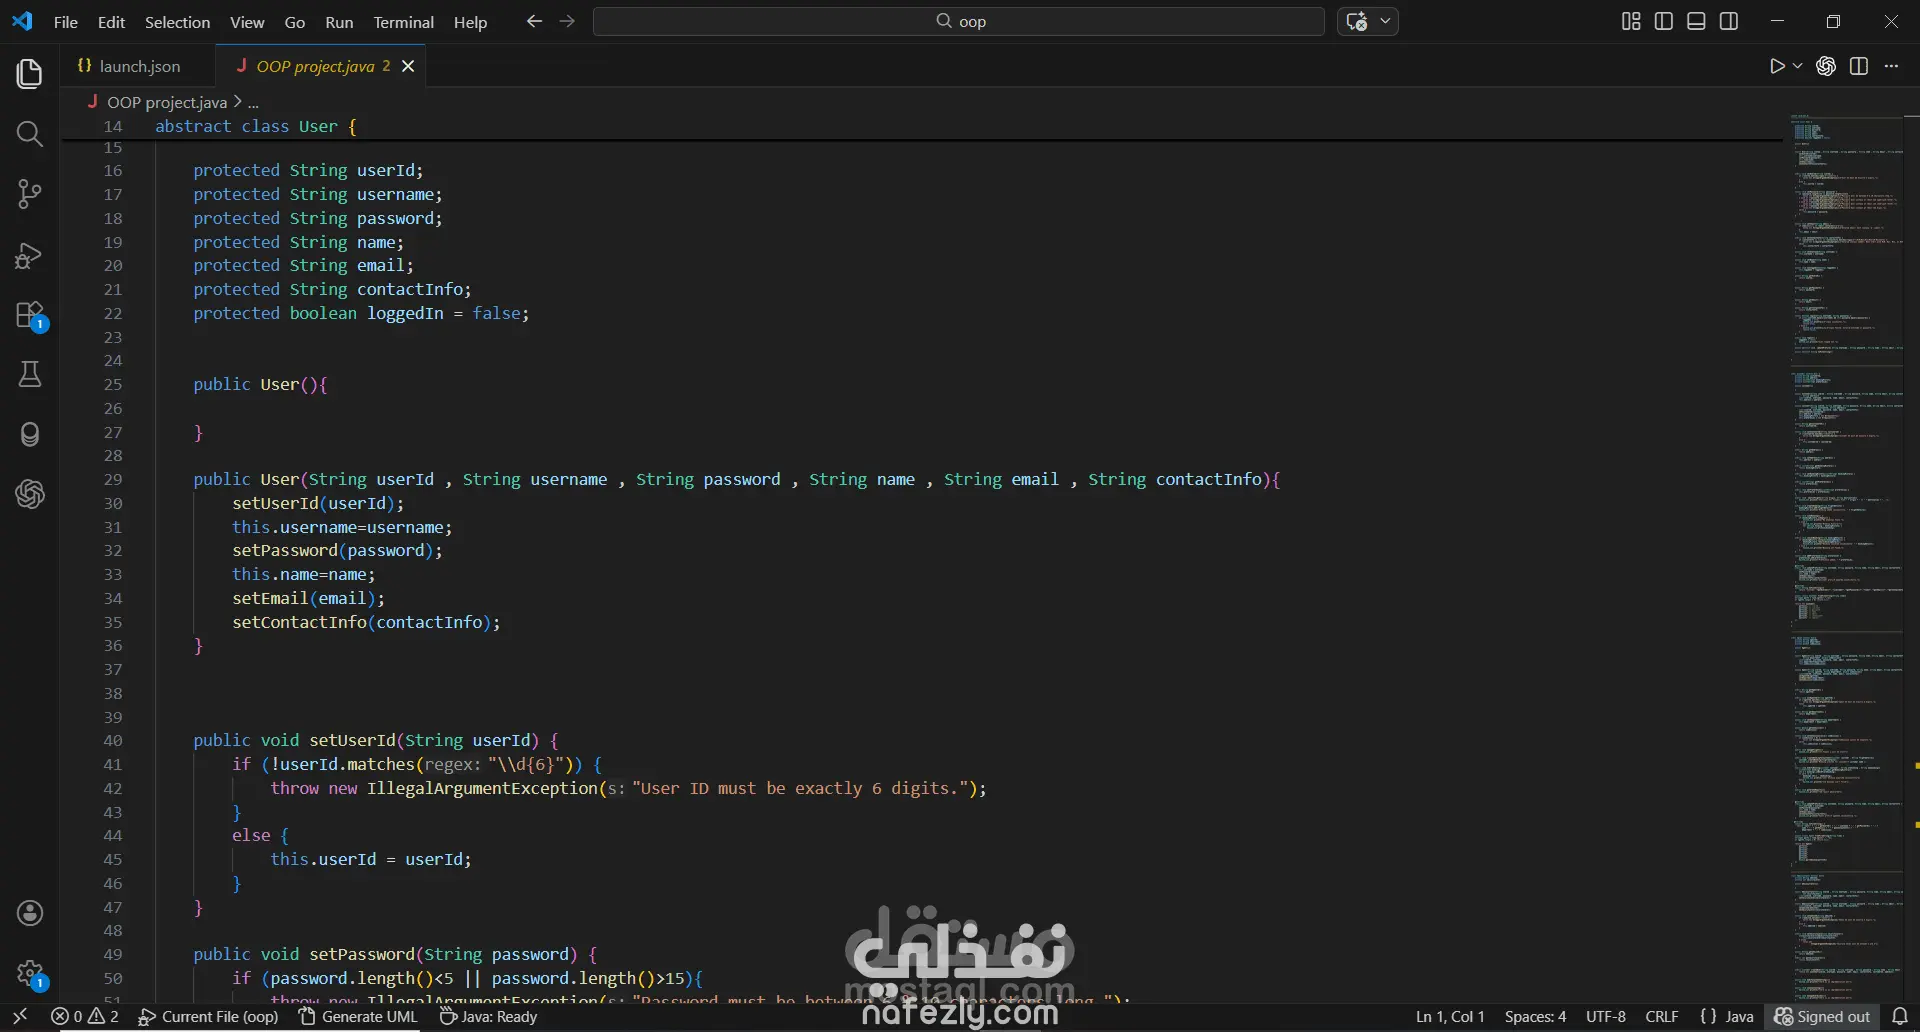The image size is (1920, 1032).
Task: Click the oop command center search box
Action: (959, 21)
